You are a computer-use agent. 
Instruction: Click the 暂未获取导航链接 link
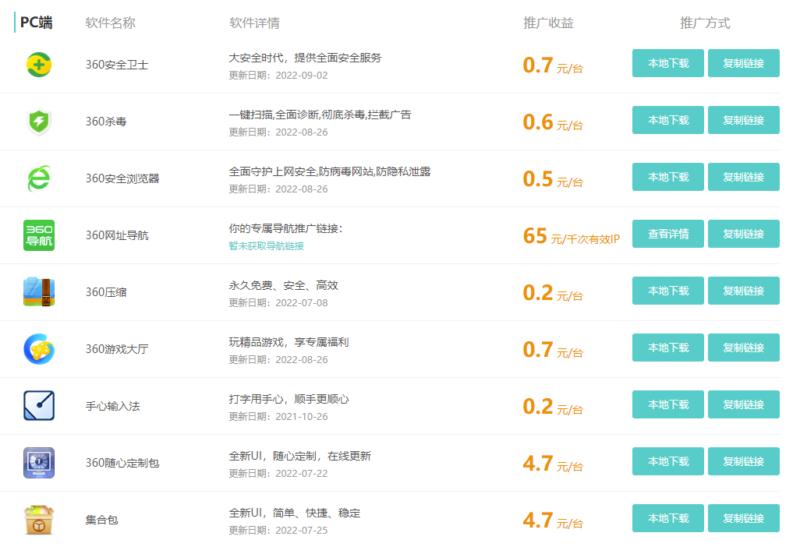[x=266, y=246]
